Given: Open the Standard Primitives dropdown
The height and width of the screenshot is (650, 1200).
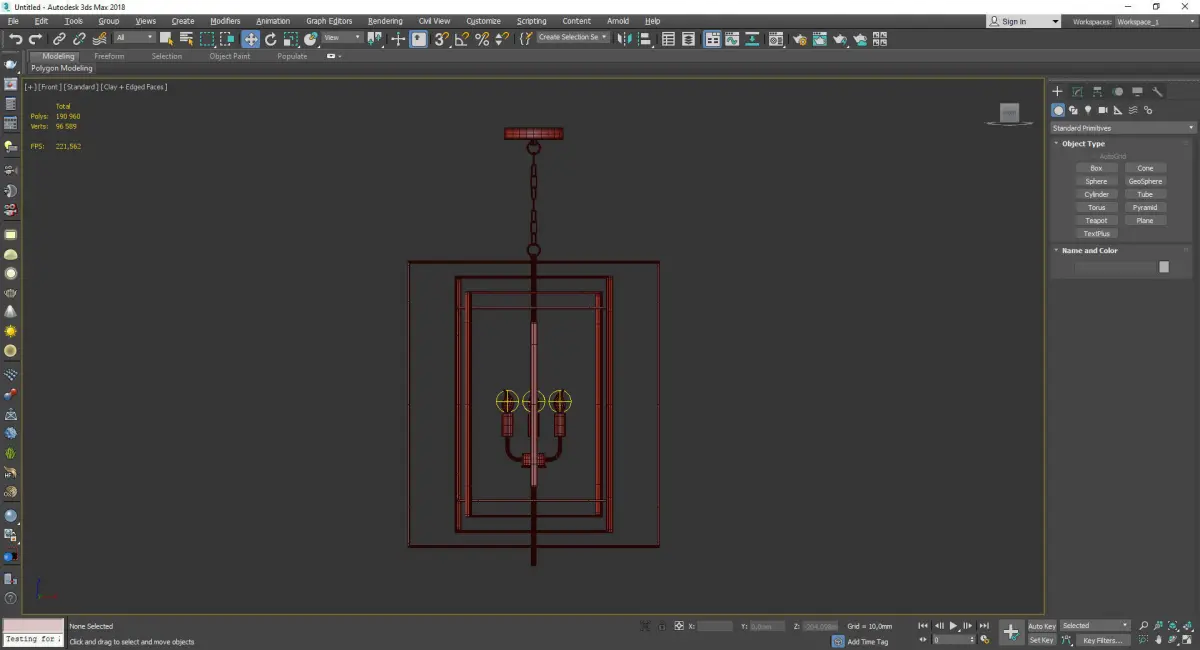Looking at the screenshot, I should coord(1123,128).
